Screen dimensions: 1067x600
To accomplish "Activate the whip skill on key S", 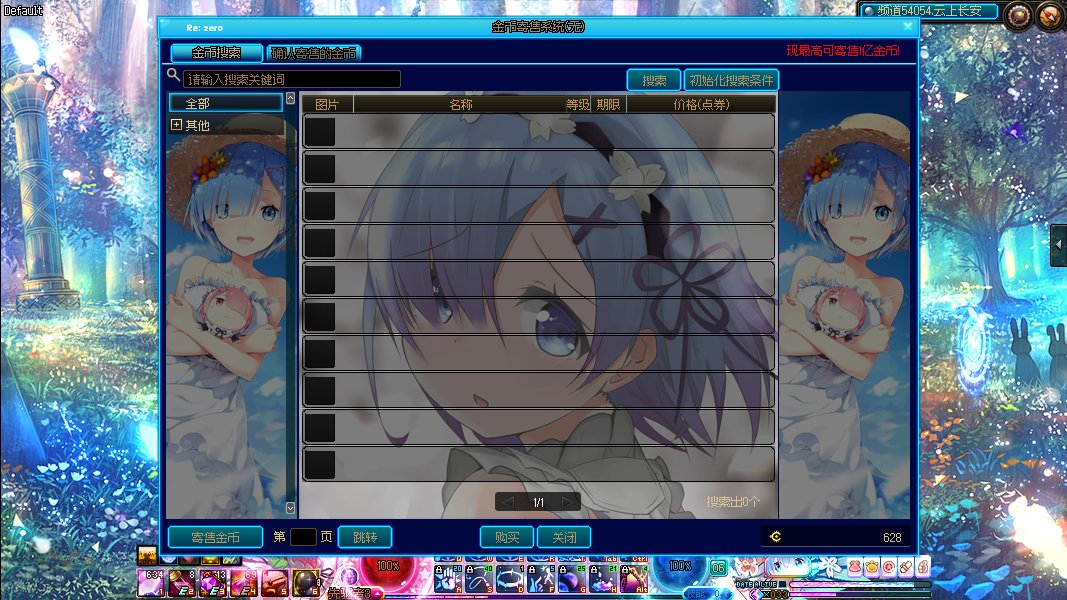I will click(x=479, y=579).
